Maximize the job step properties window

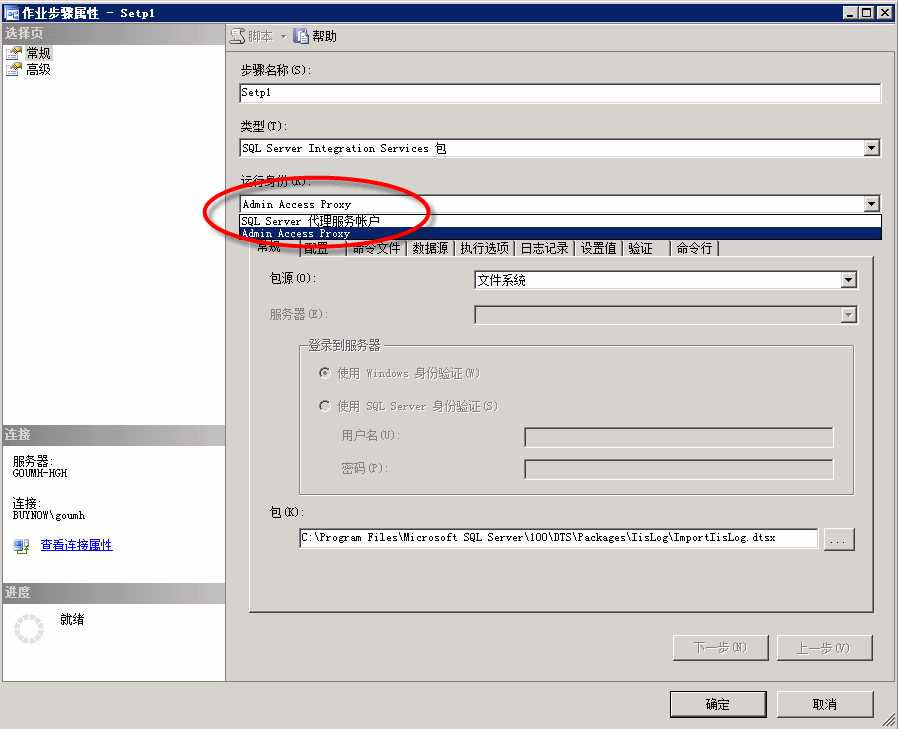pos(867,13)
